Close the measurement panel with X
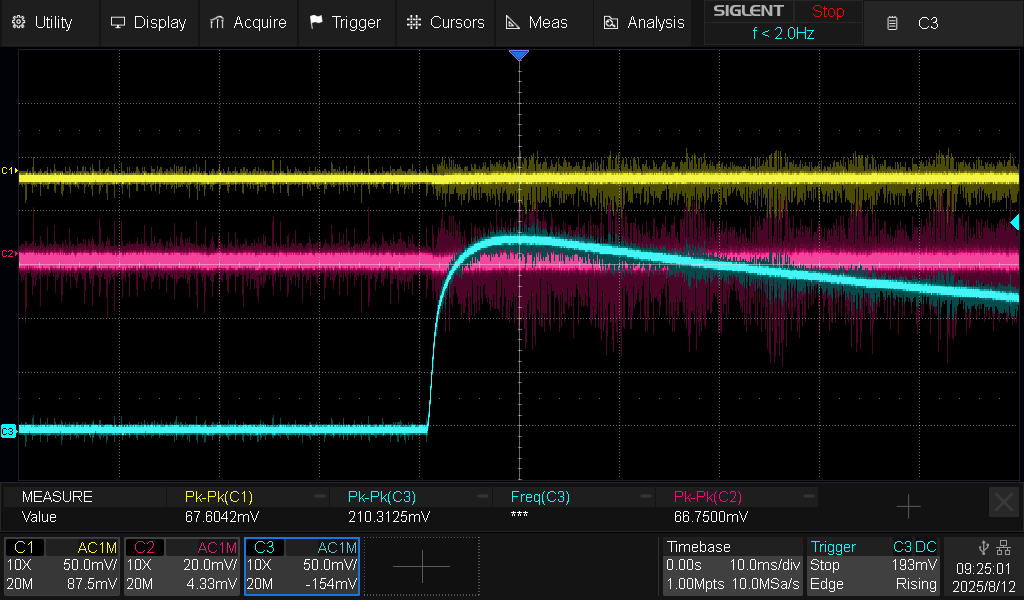 [1003, 502]
